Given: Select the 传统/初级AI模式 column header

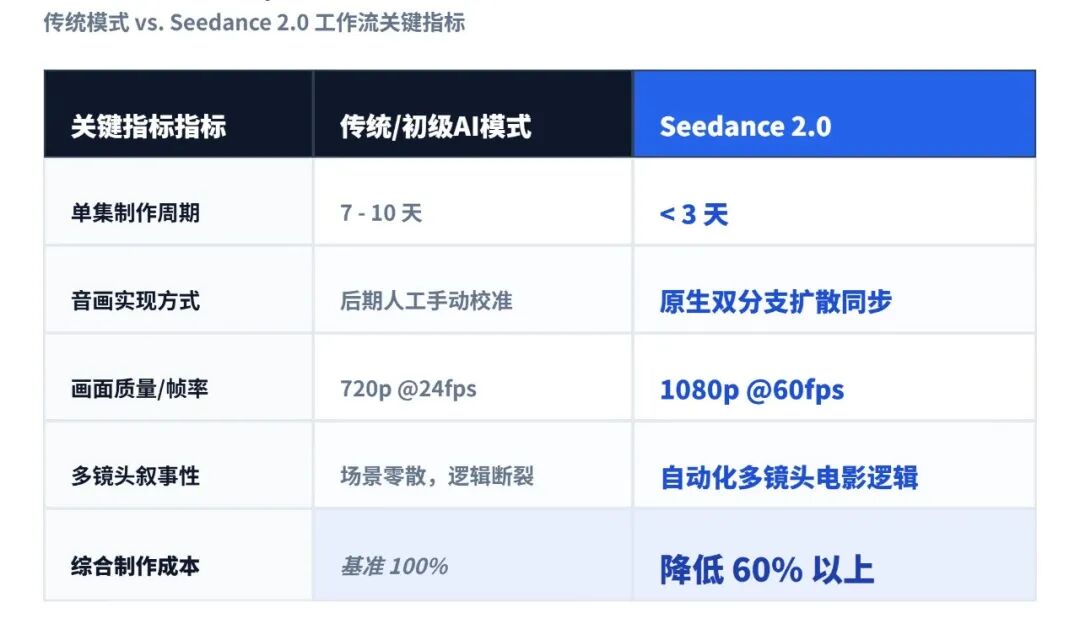Looking at the screenshot, I should 435,126.
